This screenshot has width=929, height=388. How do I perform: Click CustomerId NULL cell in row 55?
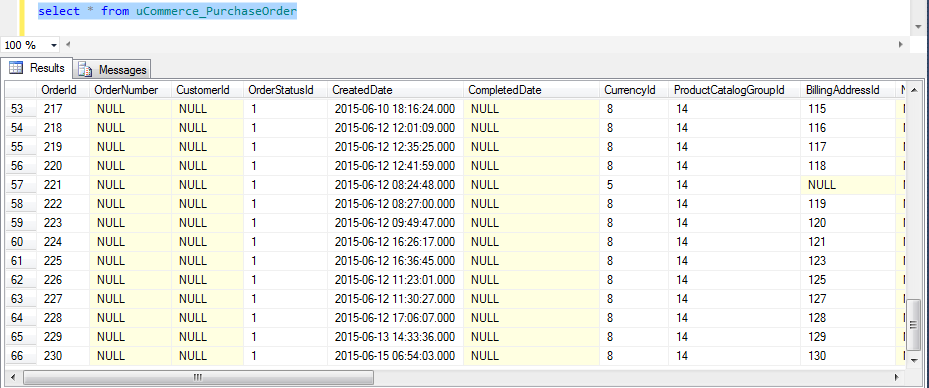(x=207, y=147)
